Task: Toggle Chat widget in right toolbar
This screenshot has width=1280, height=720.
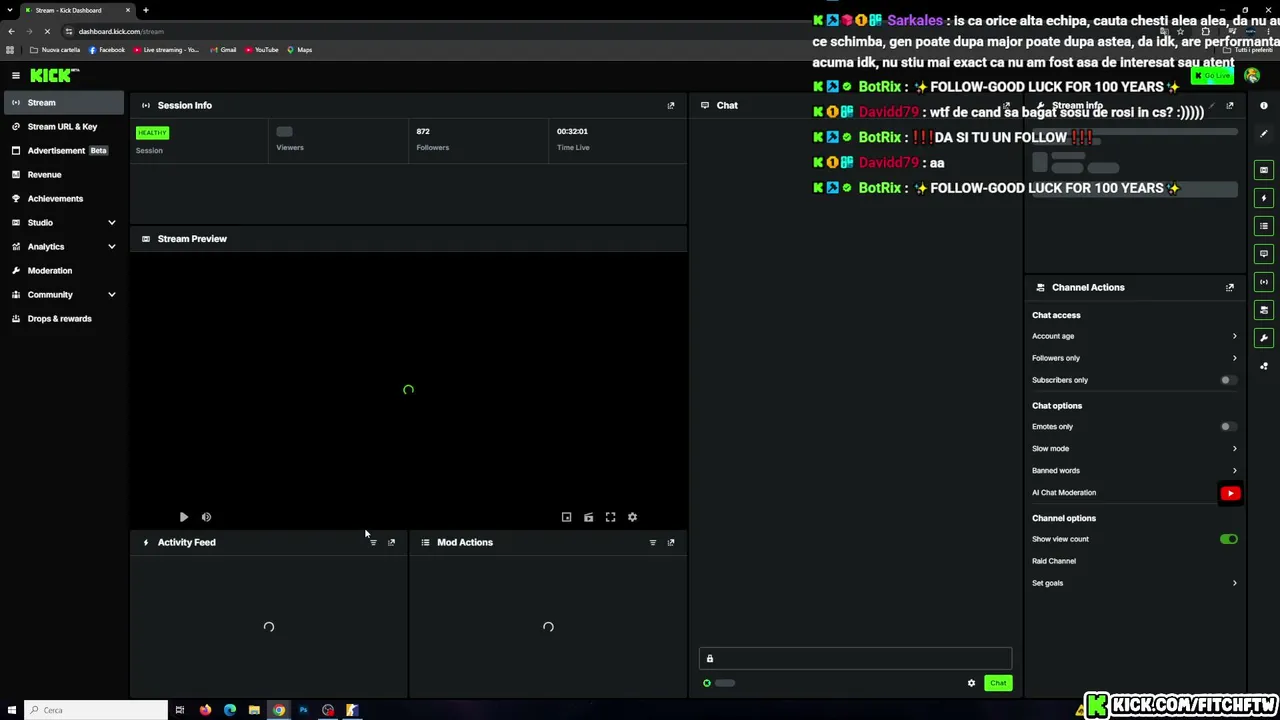Action: pyautogui.click(x=1264, y=254)
